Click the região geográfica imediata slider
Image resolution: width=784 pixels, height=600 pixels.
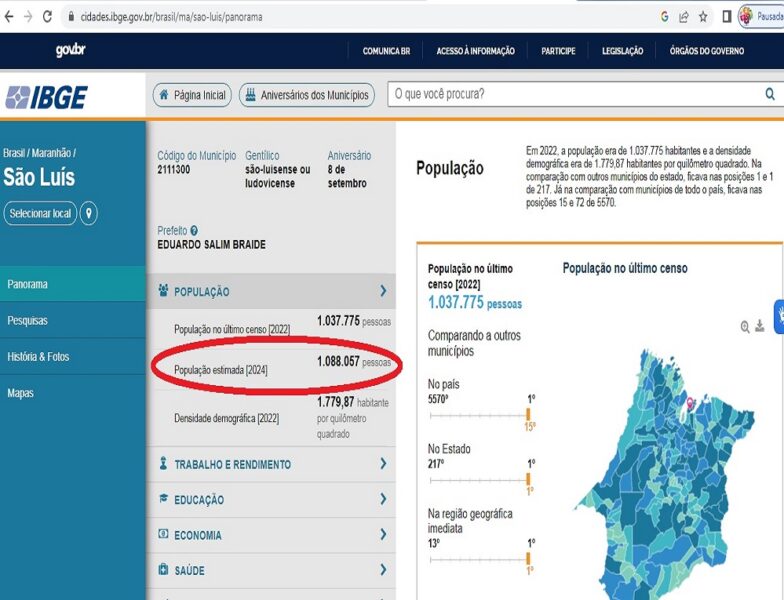point(480,560)
